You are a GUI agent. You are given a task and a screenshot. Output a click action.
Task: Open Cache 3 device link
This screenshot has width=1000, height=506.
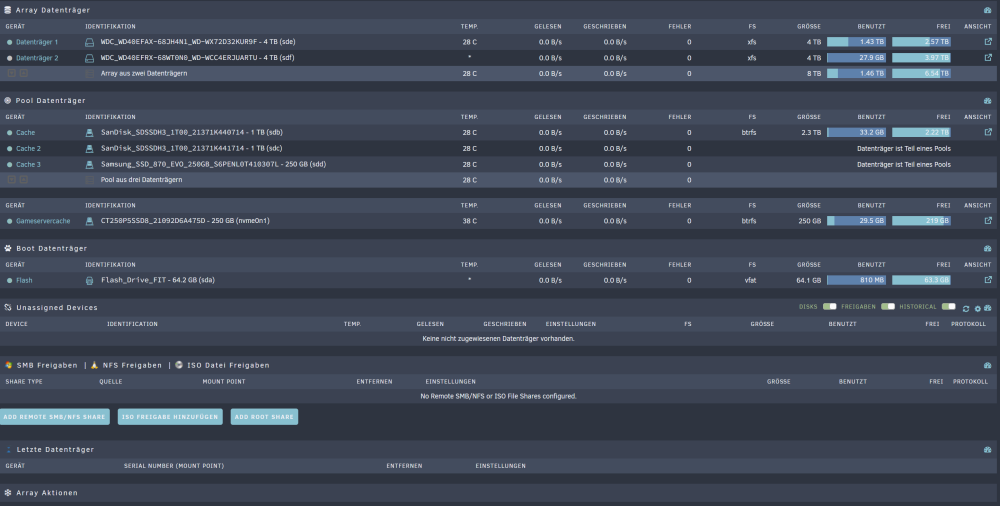[29, 165]
